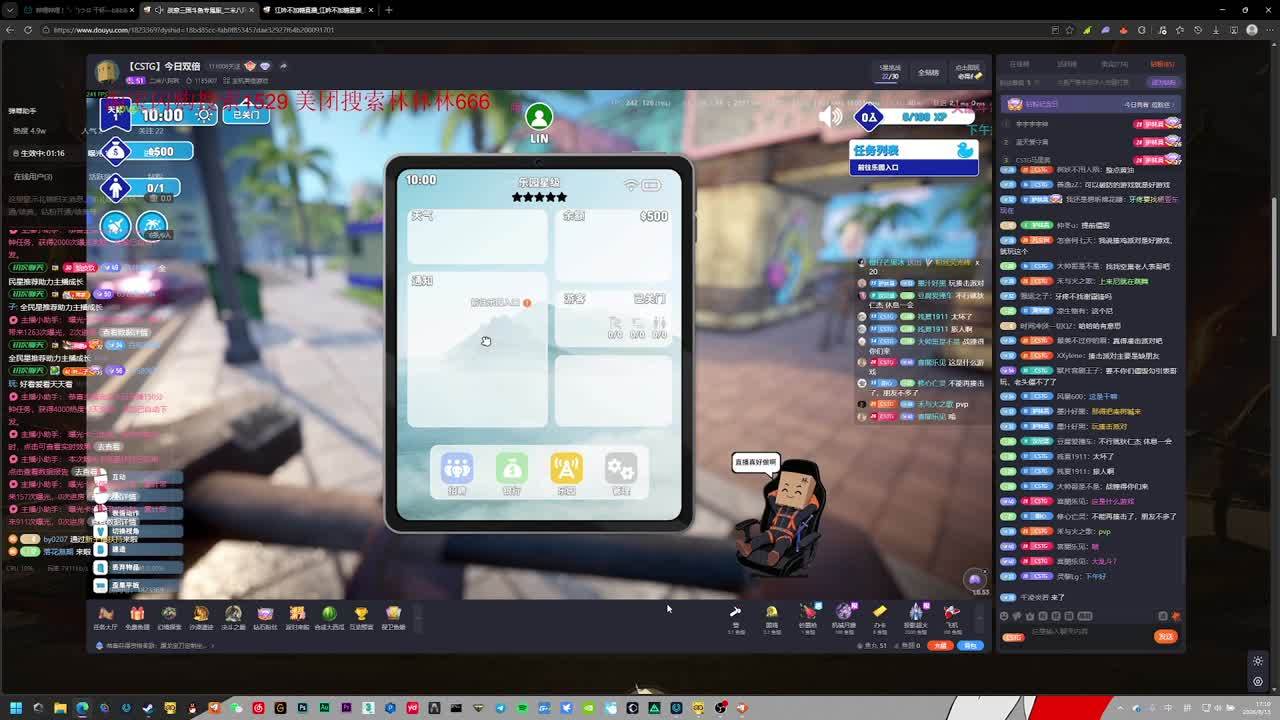Image resolution: width=1280 pixels, height=720 pixels.
Task: Open the red gift box activity icon
Action: point(137,618)
